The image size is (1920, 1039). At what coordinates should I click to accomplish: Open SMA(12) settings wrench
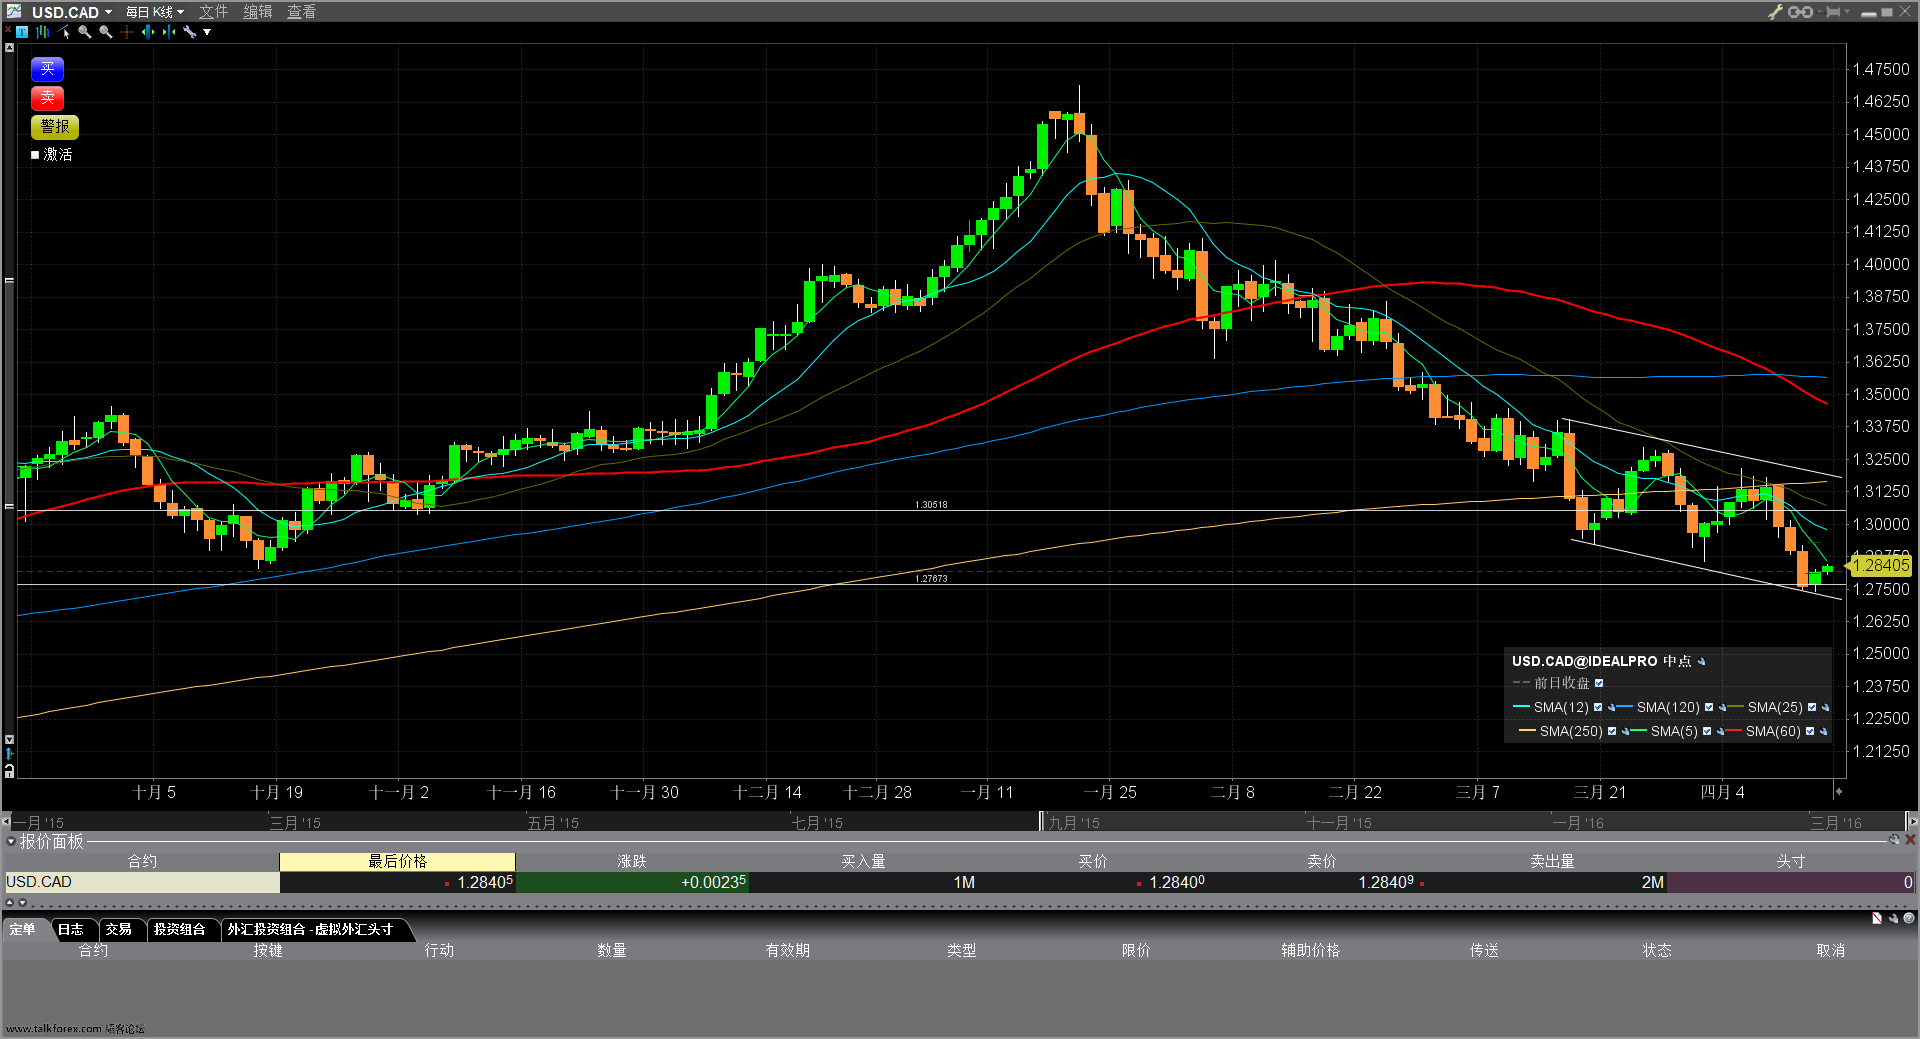[x=1611, y=707]
